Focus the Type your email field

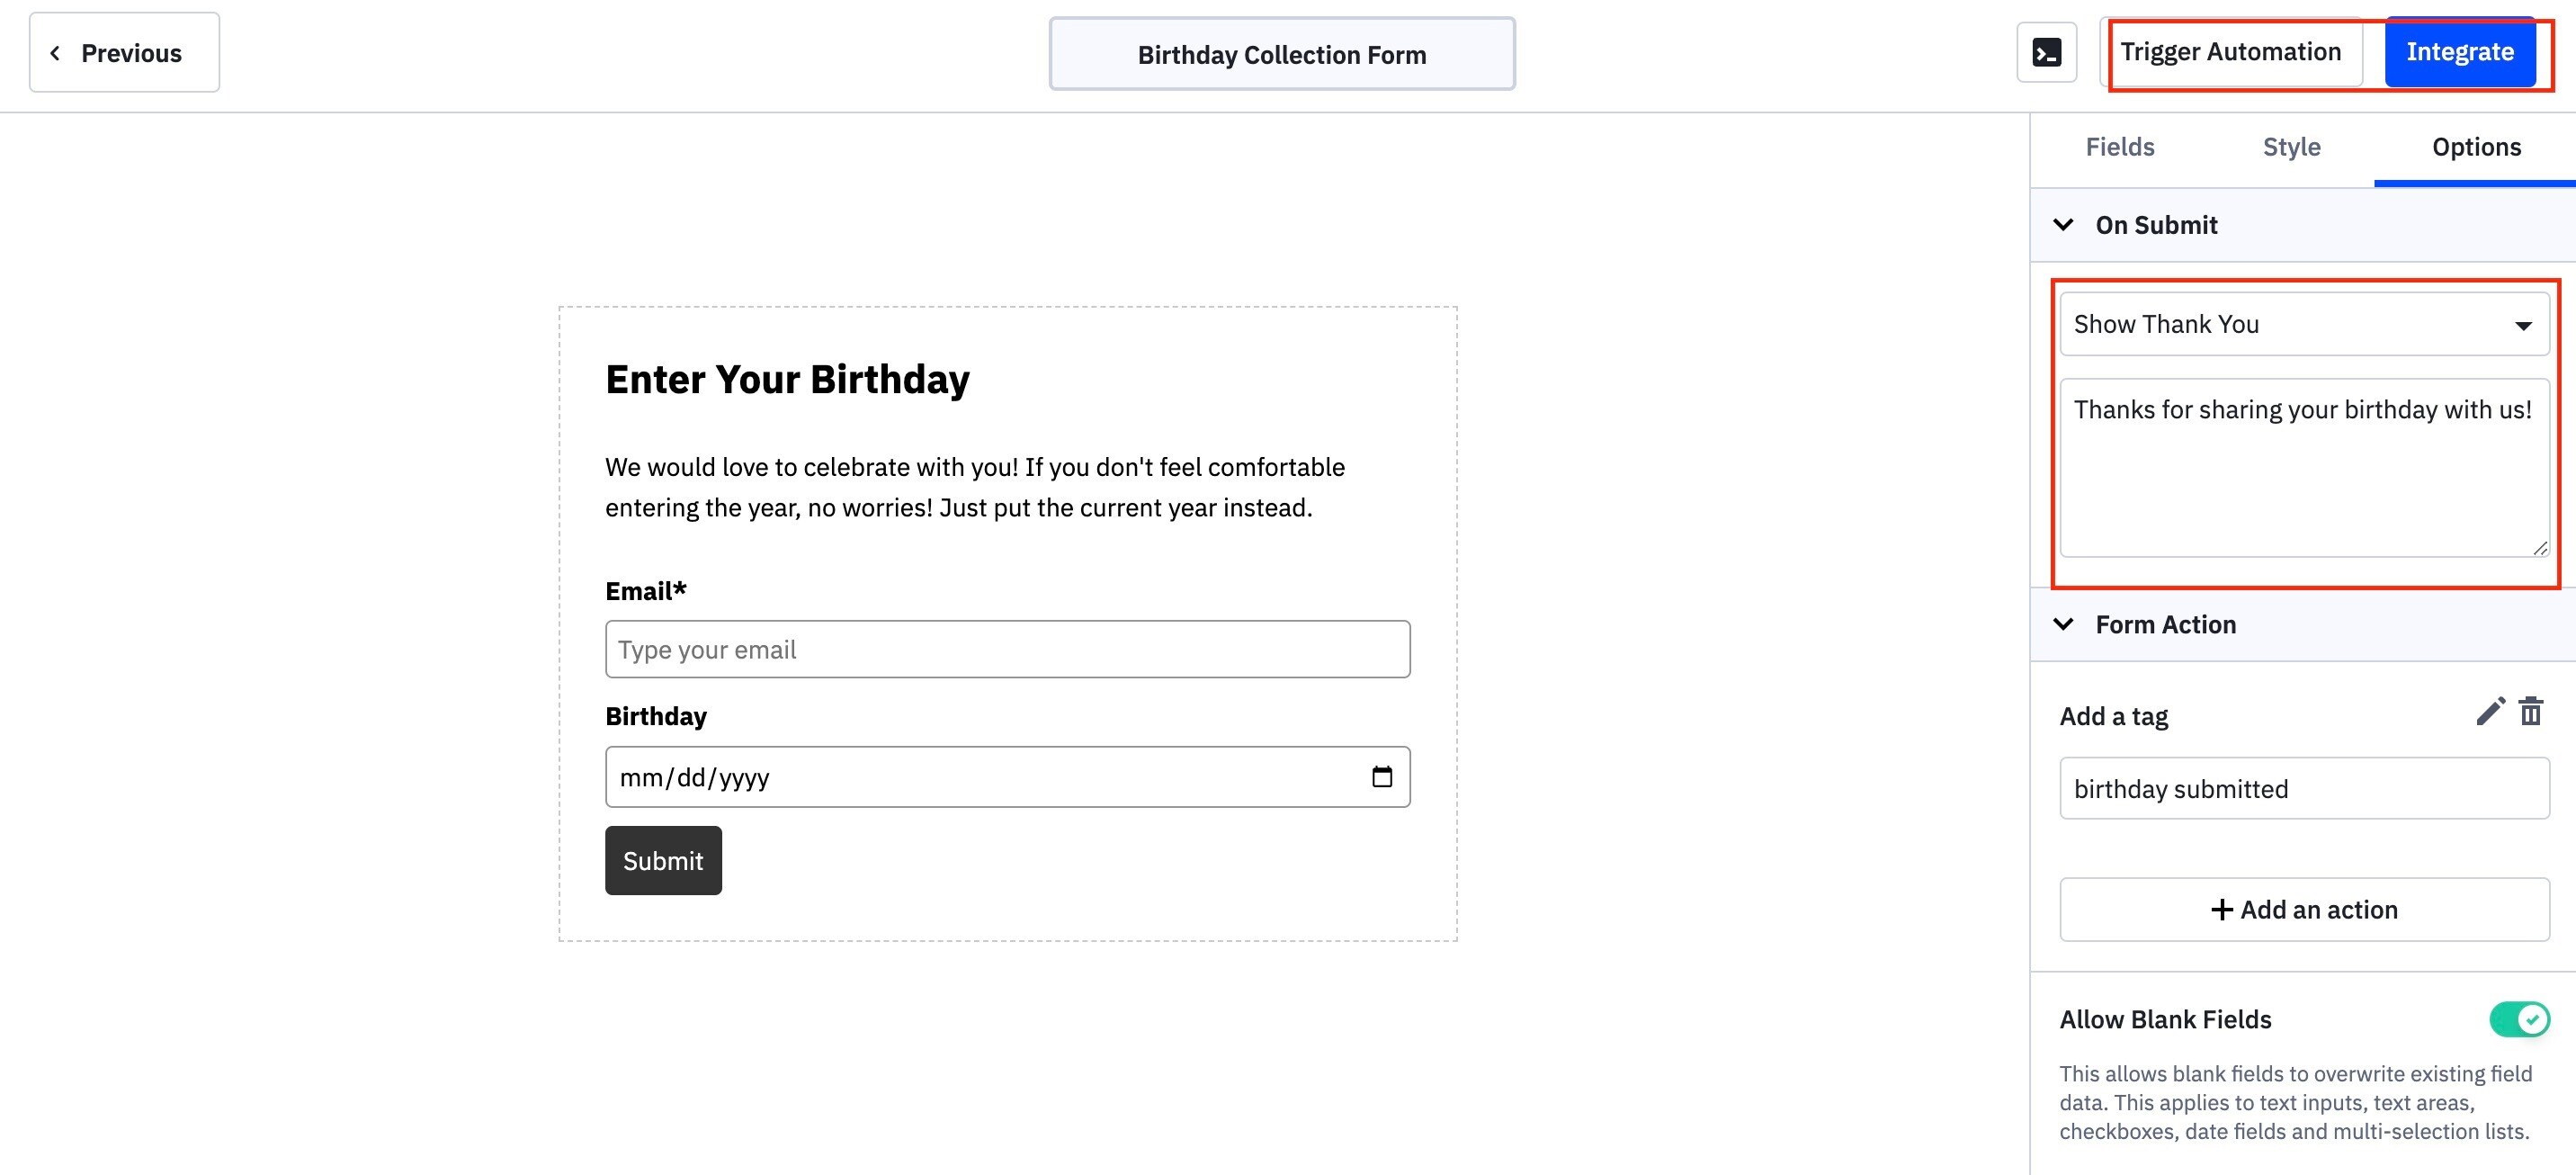pyautogui.click(x=1007, y=649)
